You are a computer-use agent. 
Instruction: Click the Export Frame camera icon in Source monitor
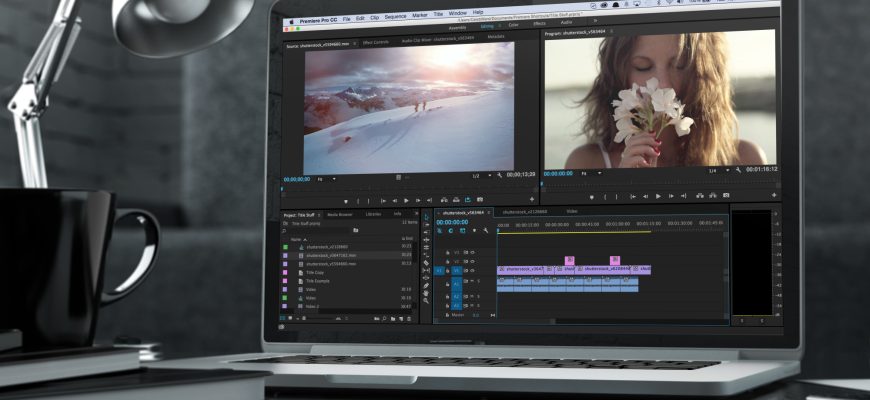[x=480, y=200]
